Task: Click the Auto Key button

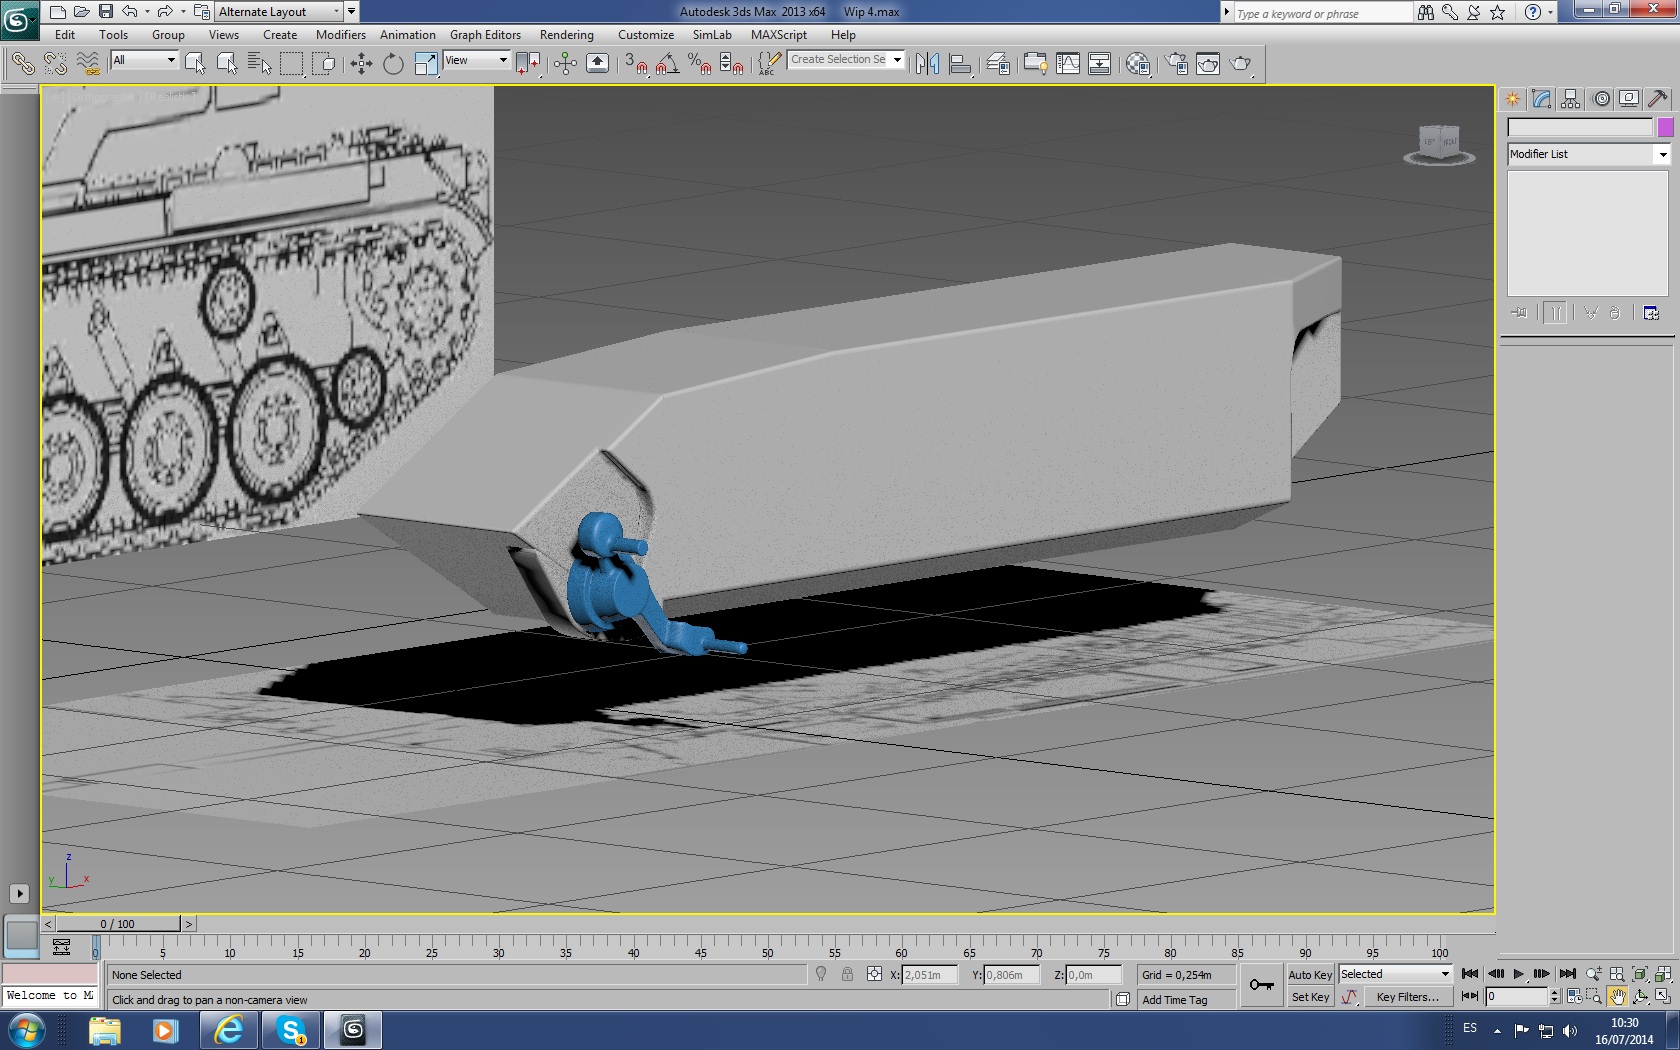Action: (x=1309, y=975)
